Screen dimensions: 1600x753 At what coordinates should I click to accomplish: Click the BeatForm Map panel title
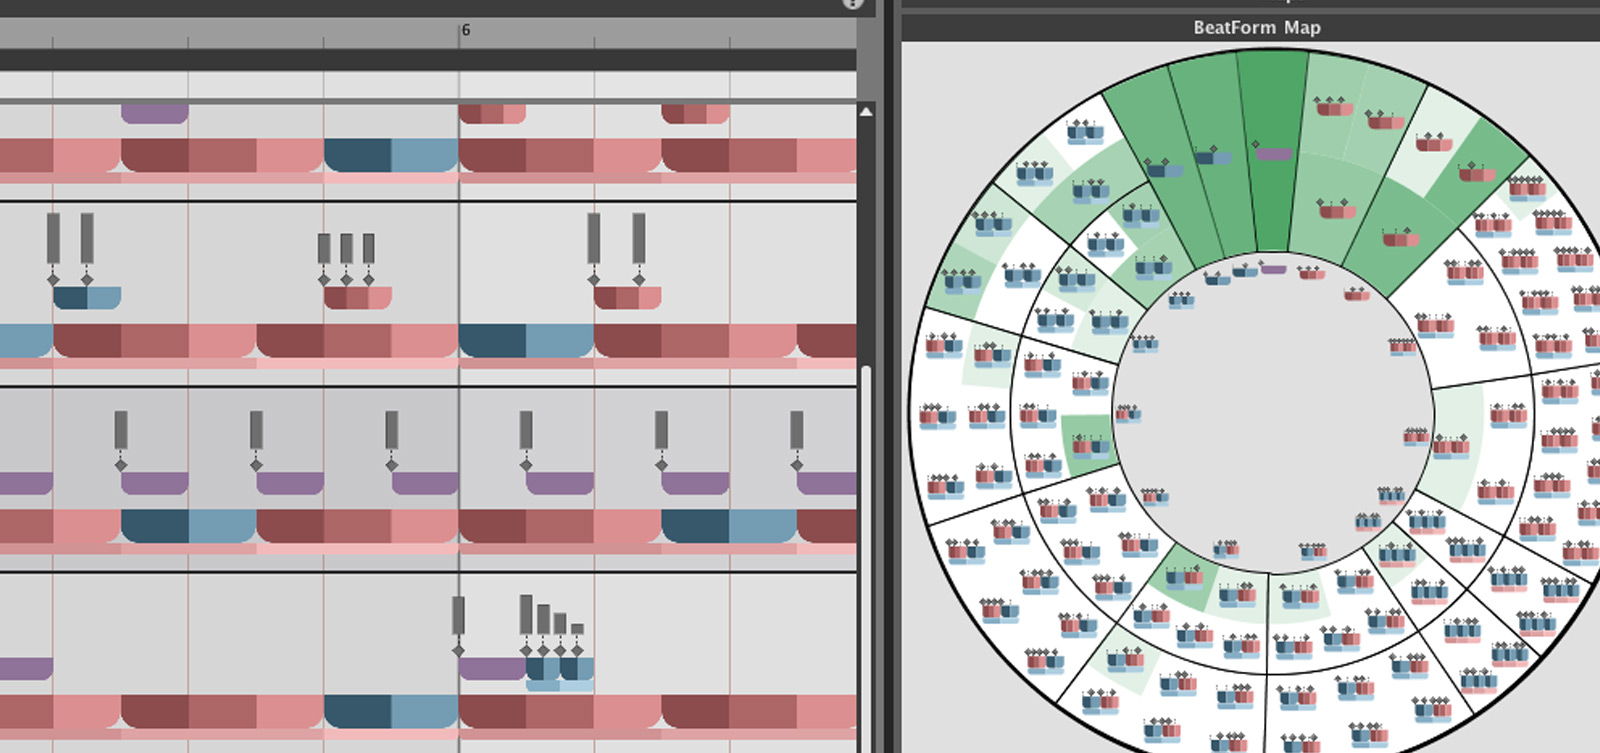[x=1256, y=27]
